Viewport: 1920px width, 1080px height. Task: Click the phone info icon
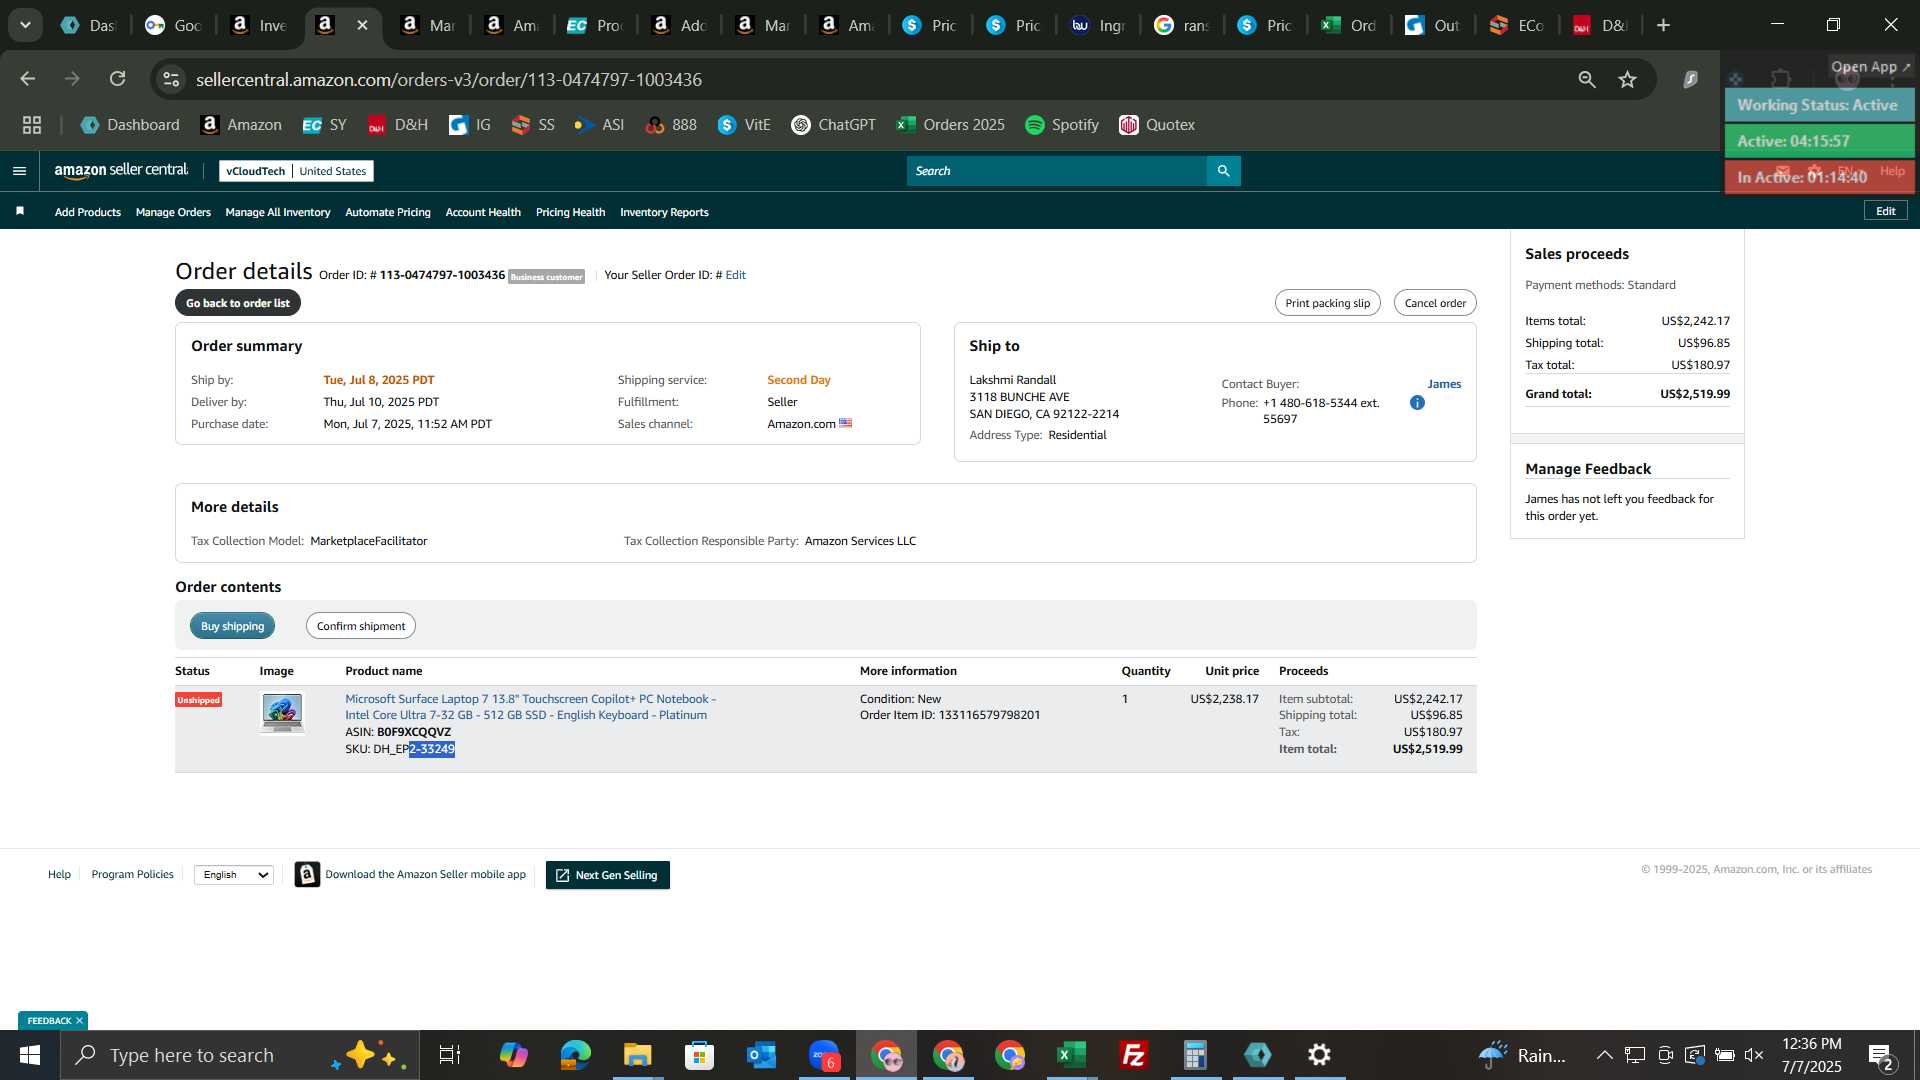[1417, 403]
